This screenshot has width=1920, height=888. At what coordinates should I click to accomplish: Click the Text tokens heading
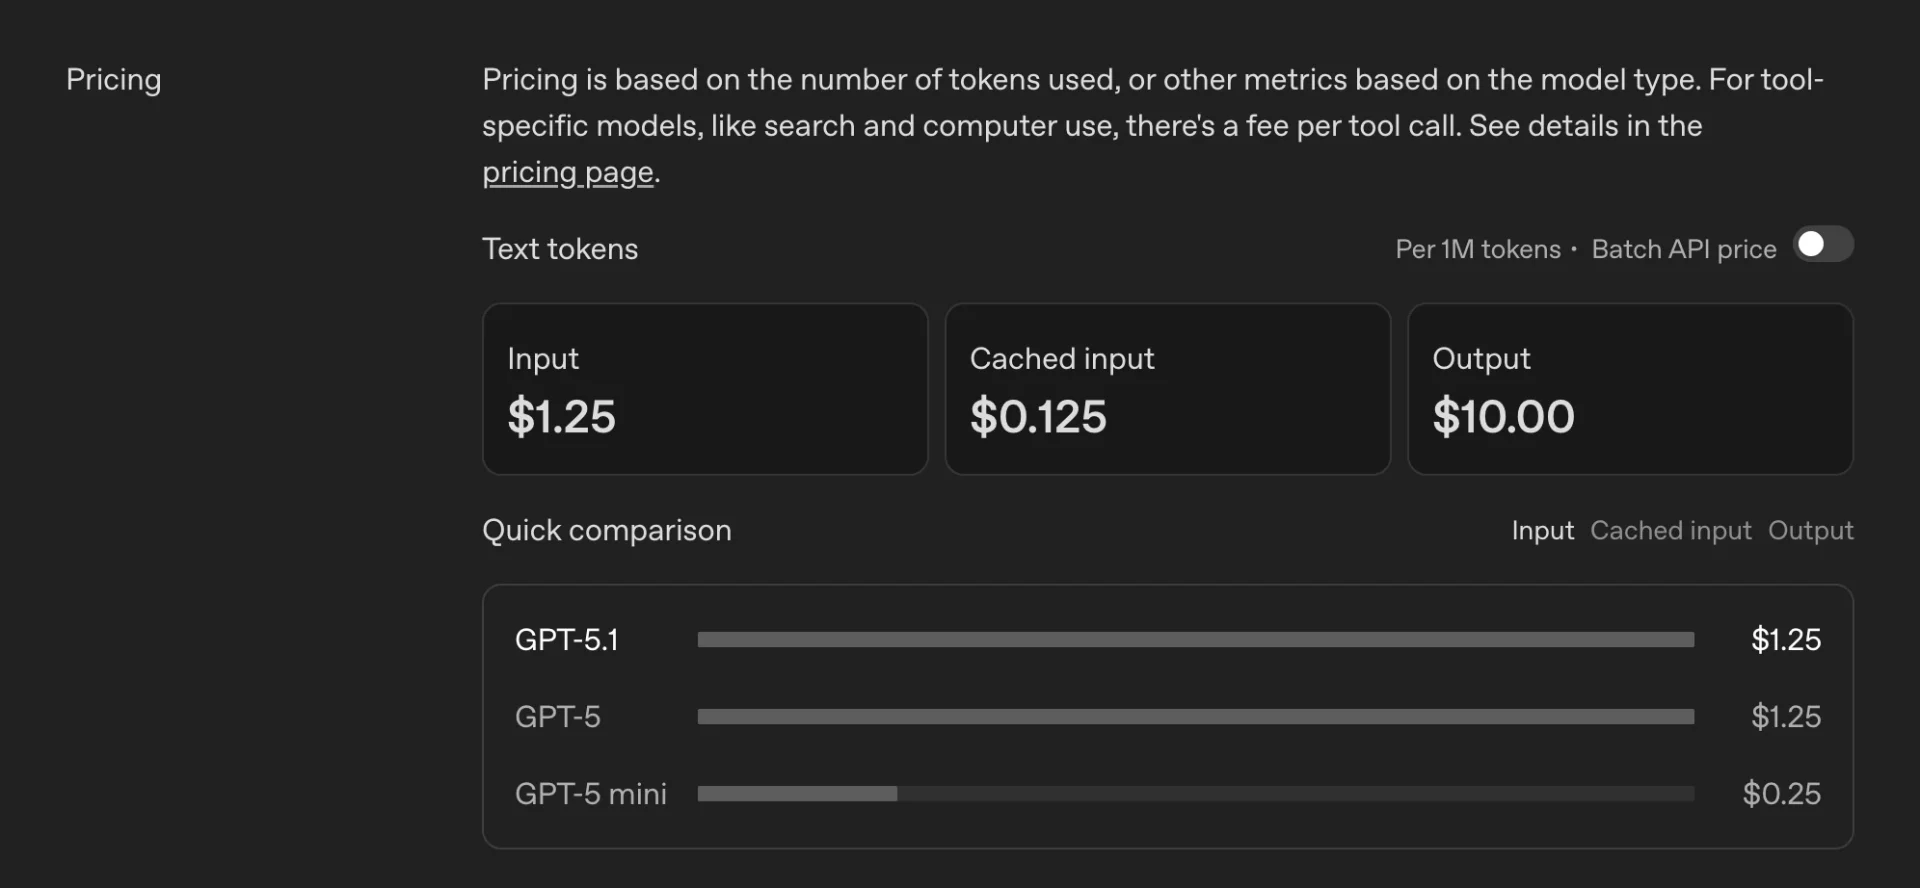[x=560, y=249]
